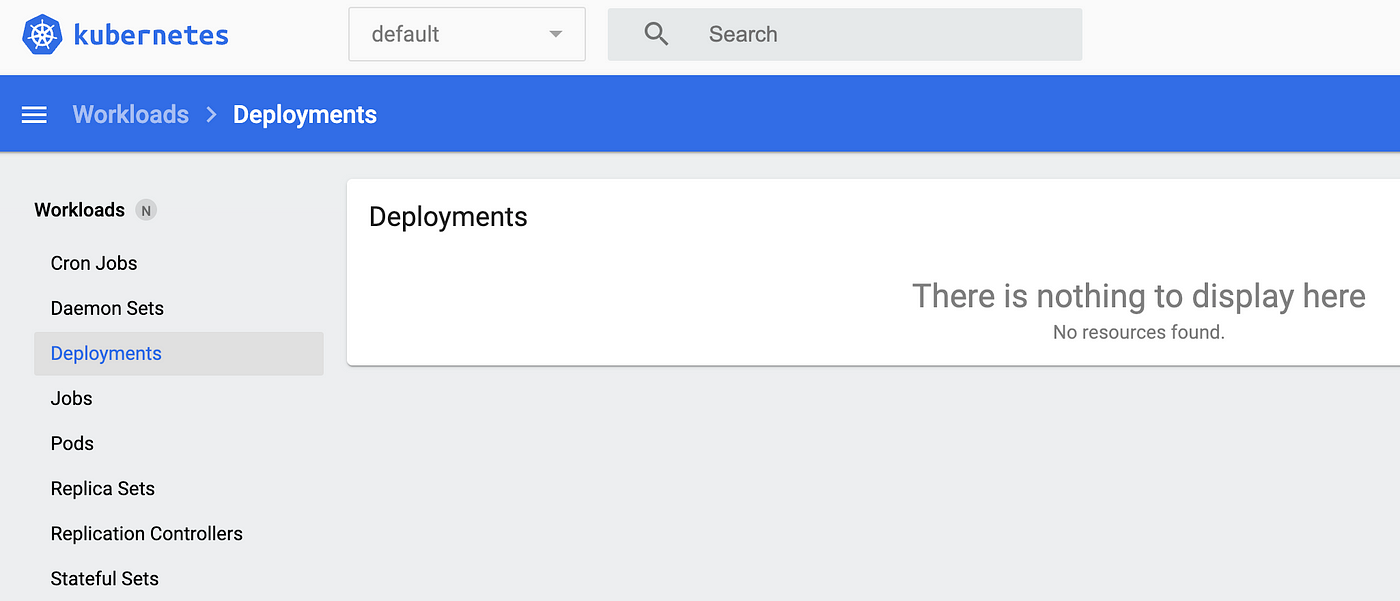Screen dimensions: 1400x601
Task: Open the hamburger navigation menu
Action: click(x=34, y=115)
